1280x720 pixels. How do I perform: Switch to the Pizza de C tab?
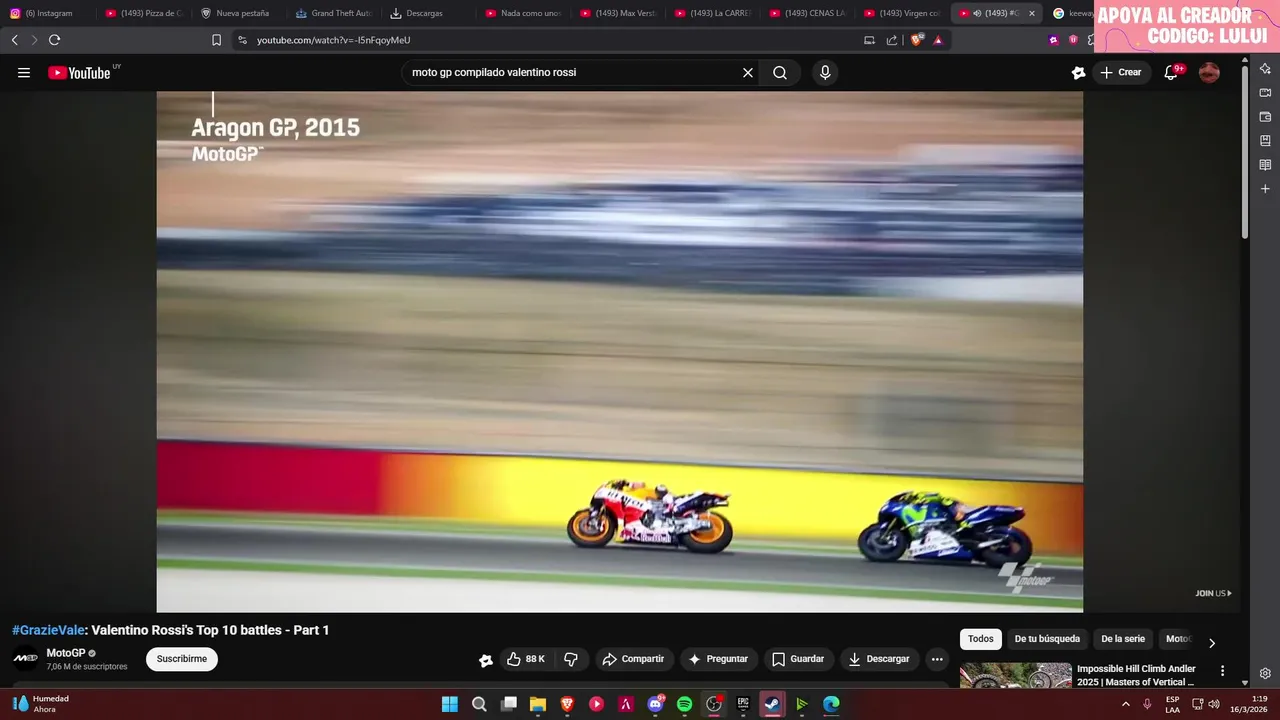pos(145,13)
